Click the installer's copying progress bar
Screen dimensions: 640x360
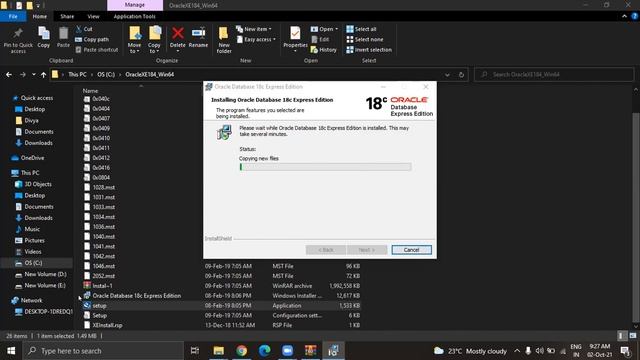325,167
